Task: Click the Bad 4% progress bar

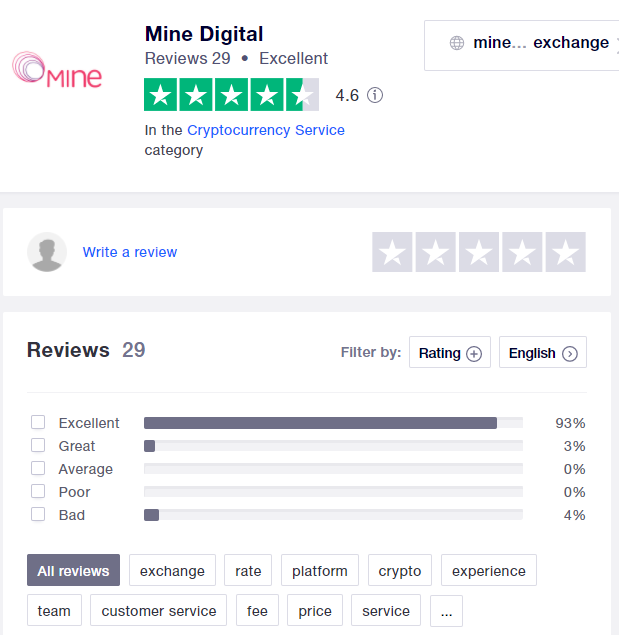Action: (333, 515)
